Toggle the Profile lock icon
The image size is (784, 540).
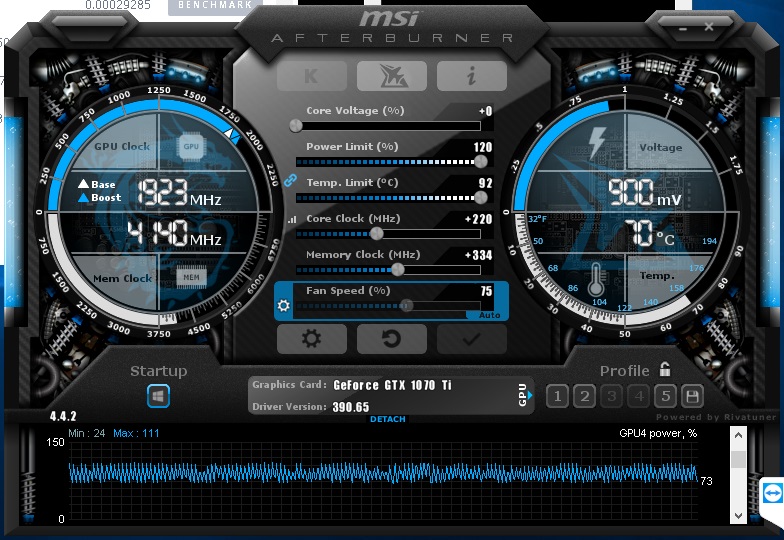click(664, 369)
